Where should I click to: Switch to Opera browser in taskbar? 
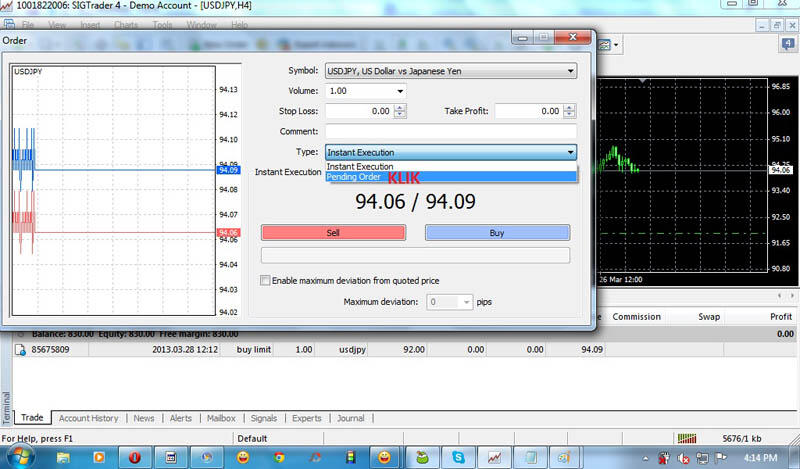click(x=134, y=457)
